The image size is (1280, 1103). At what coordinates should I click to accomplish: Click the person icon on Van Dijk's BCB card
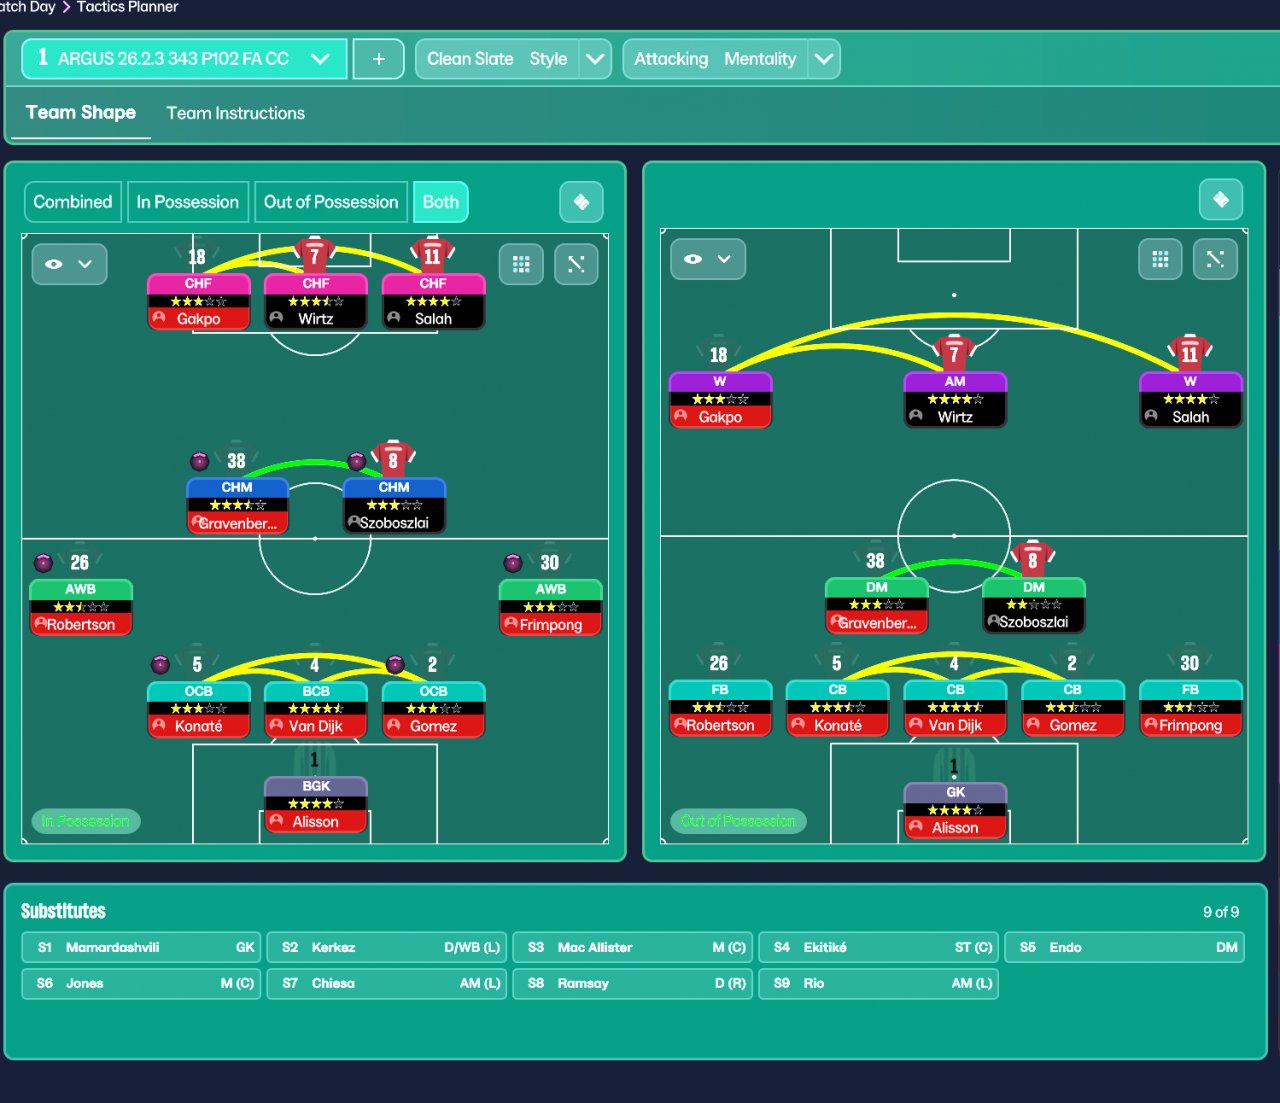276,725
